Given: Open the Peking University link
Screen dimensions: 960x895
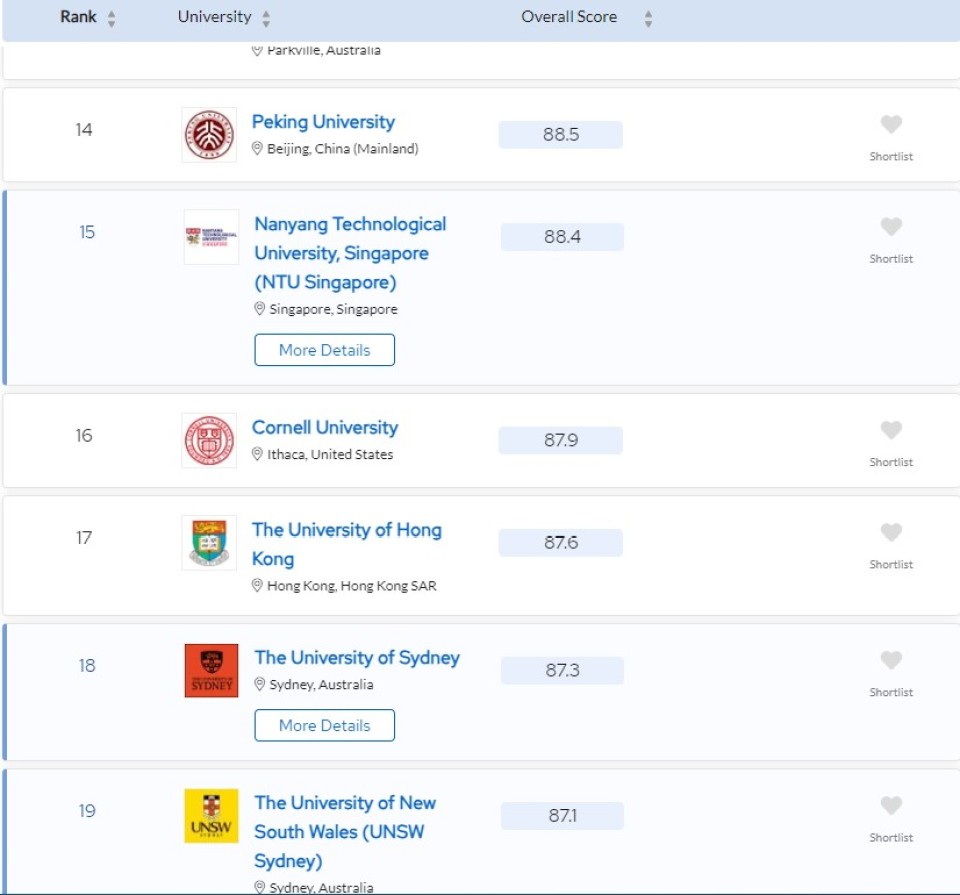Looking at the screenshot, I should pyautogui.click(x=323, y=122).
